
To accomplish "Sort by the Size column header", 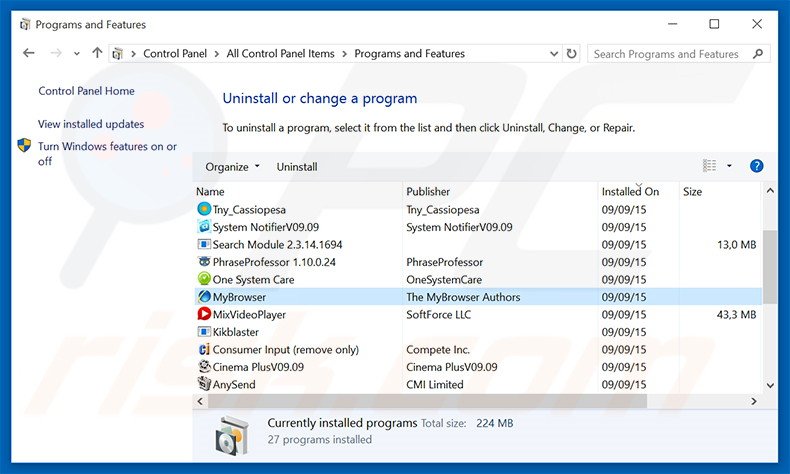I will click(720, 191).
